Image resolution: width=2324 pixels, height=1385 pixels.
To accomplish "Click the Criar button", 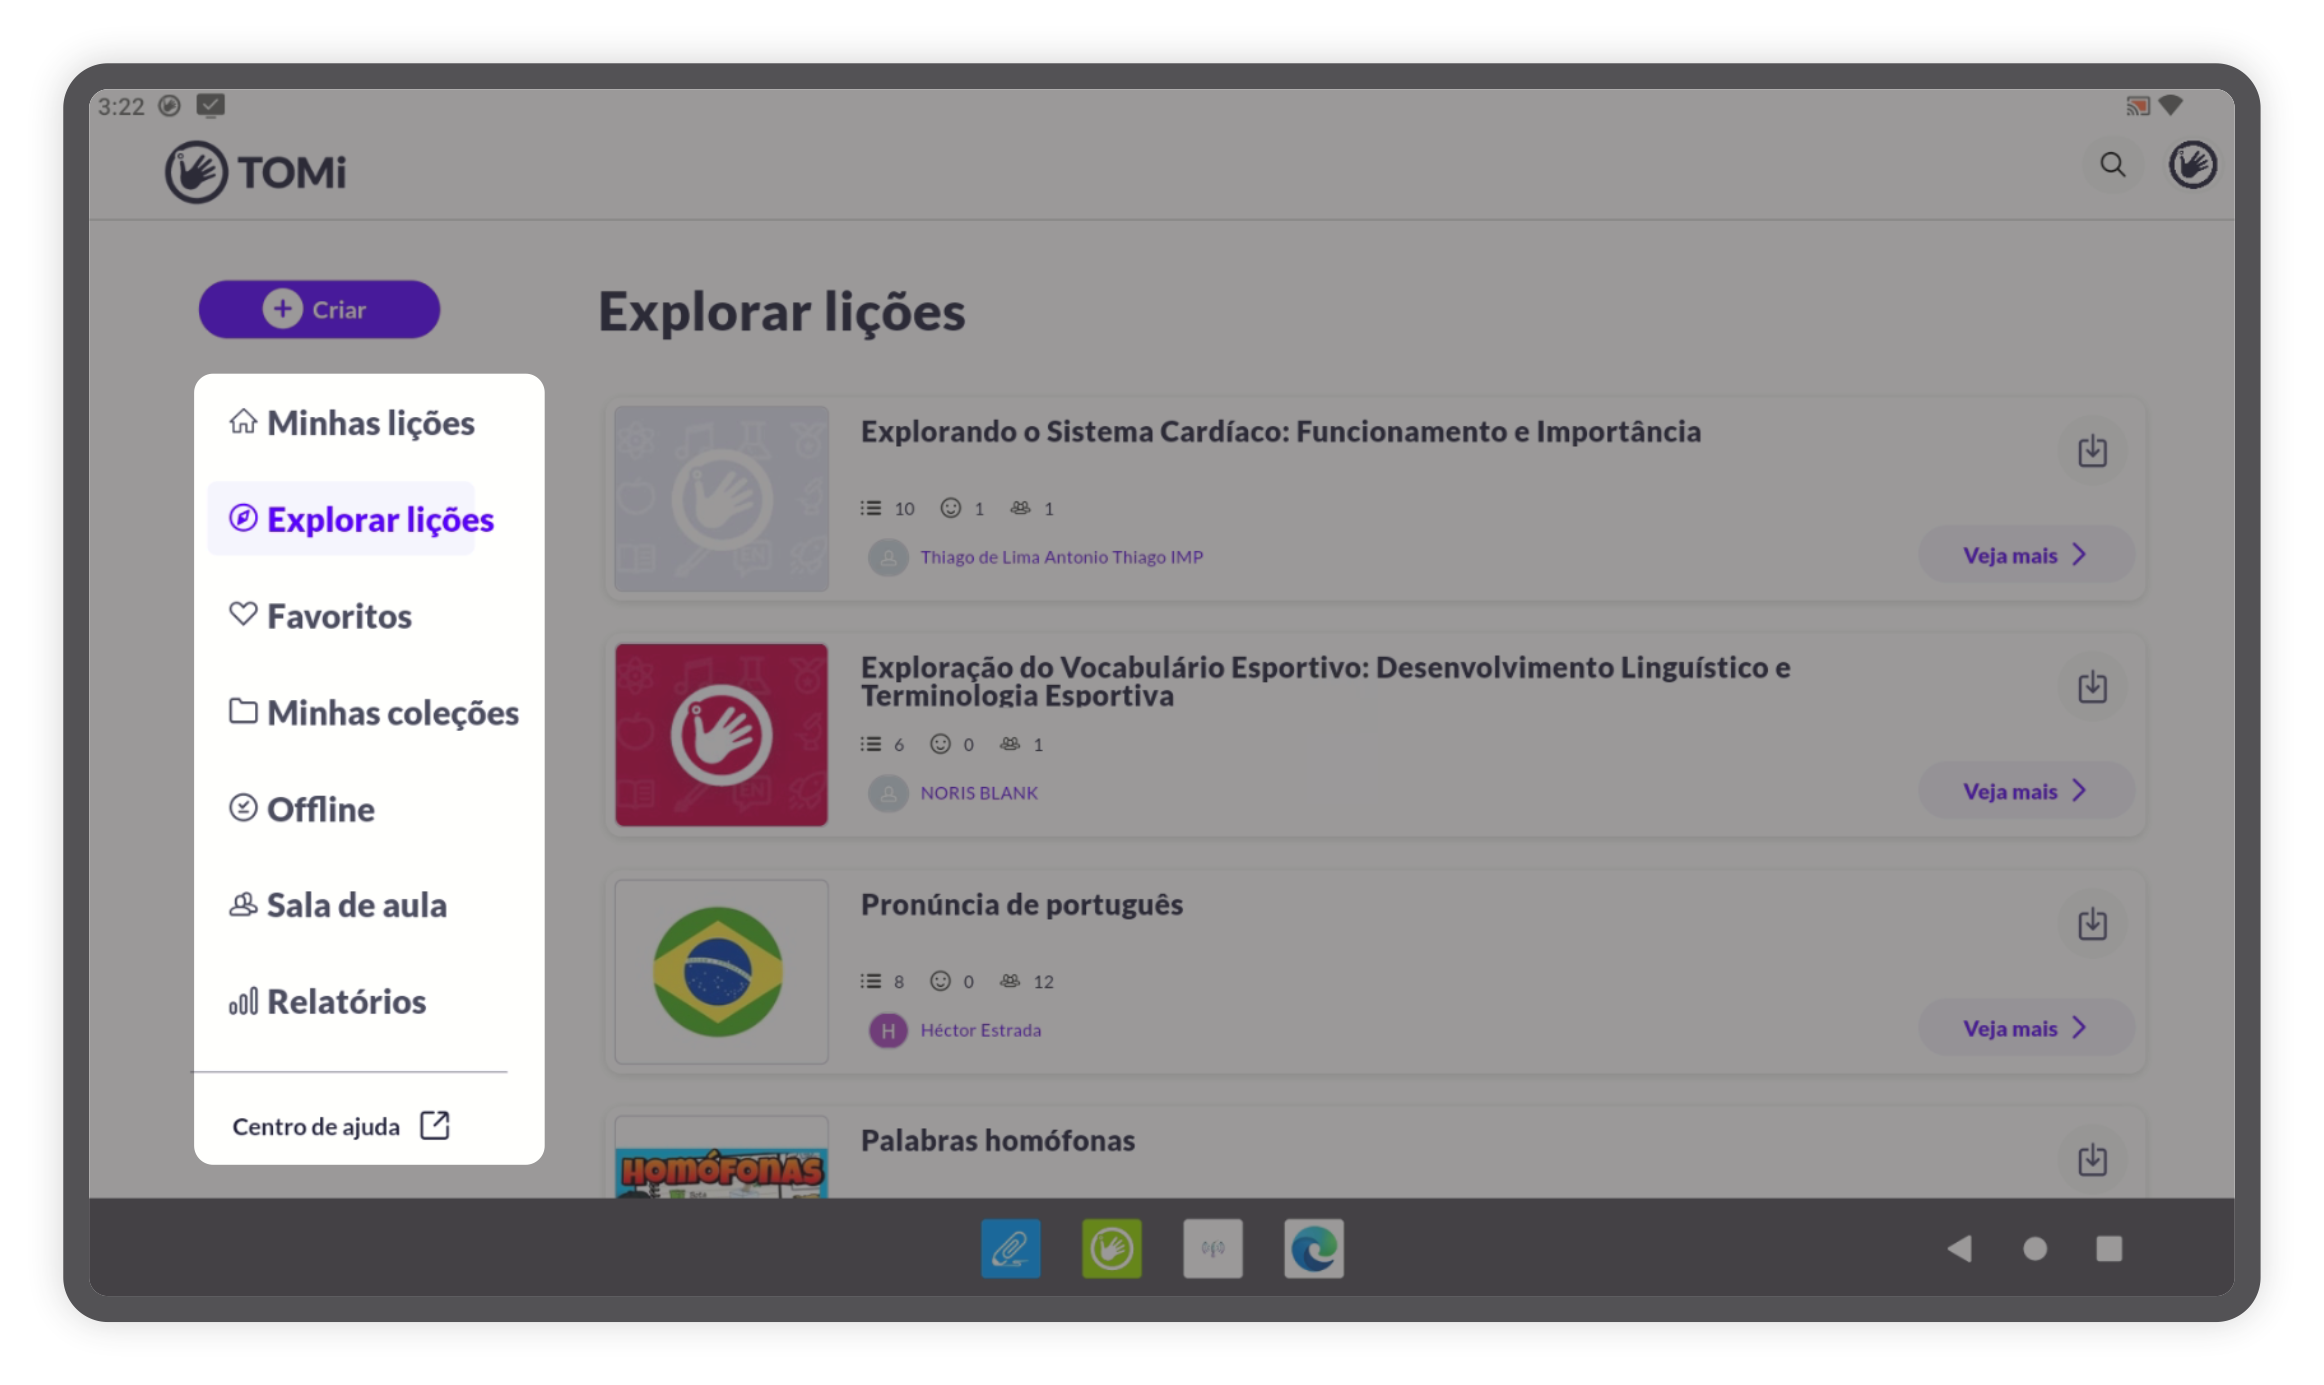I will [319, 310].
